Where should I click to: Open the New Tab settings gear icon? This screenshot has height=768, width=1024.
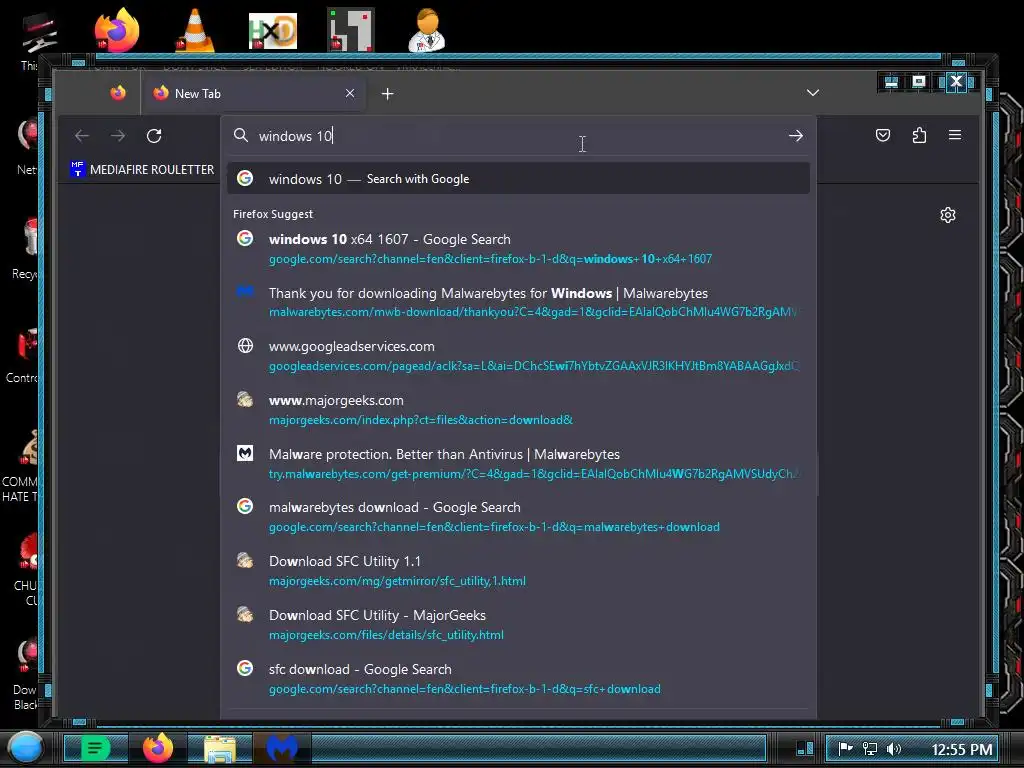948,215
